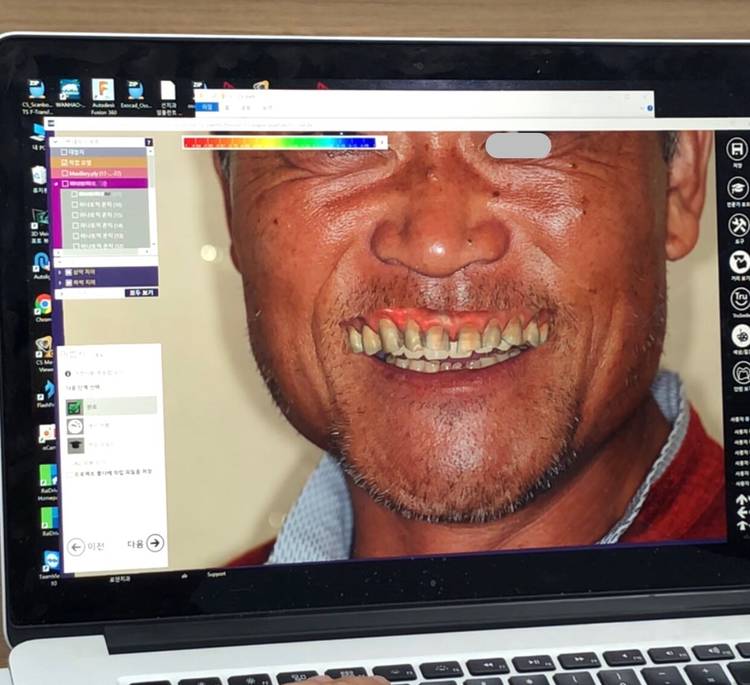Check the save project files checkbox in wizard

66,474
